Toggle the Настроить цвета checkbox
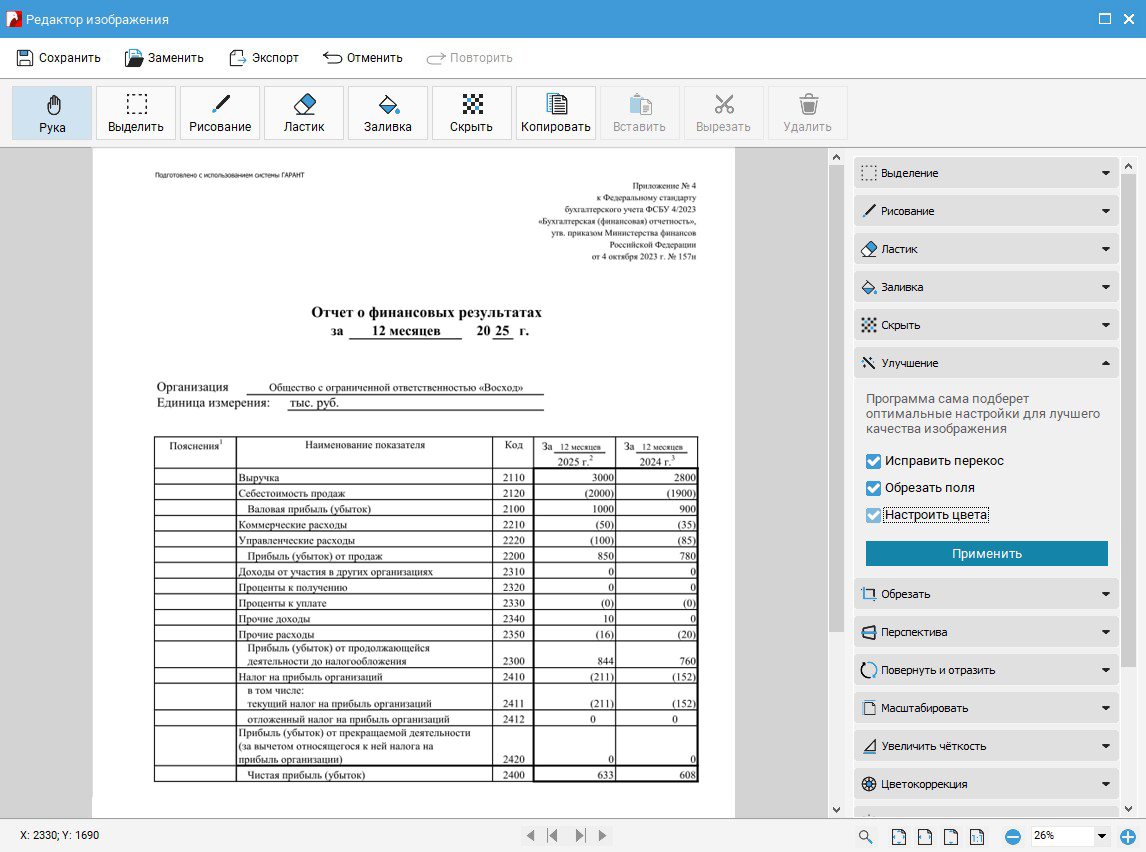 click(872, 516)
